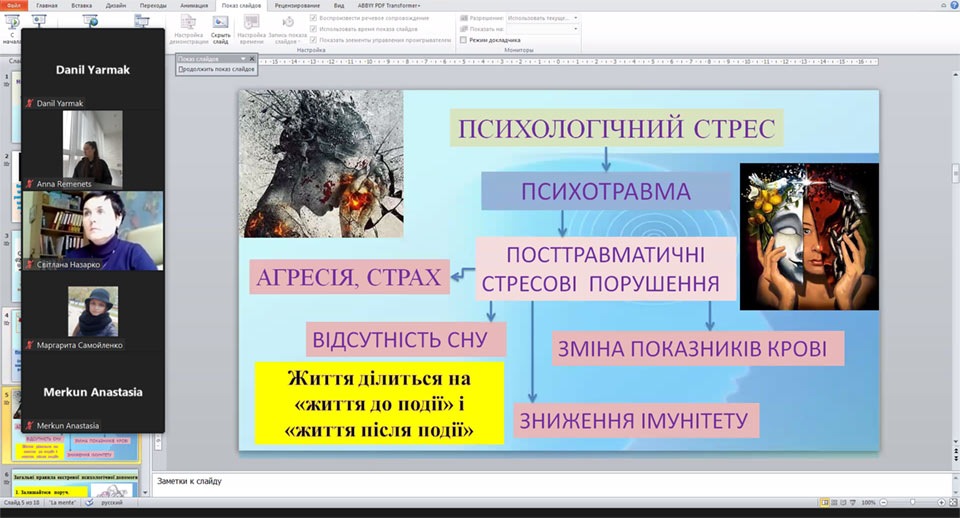Select ЗНИЖЕННЯ ІМУНІТЕТУ text box

(636, 420)
